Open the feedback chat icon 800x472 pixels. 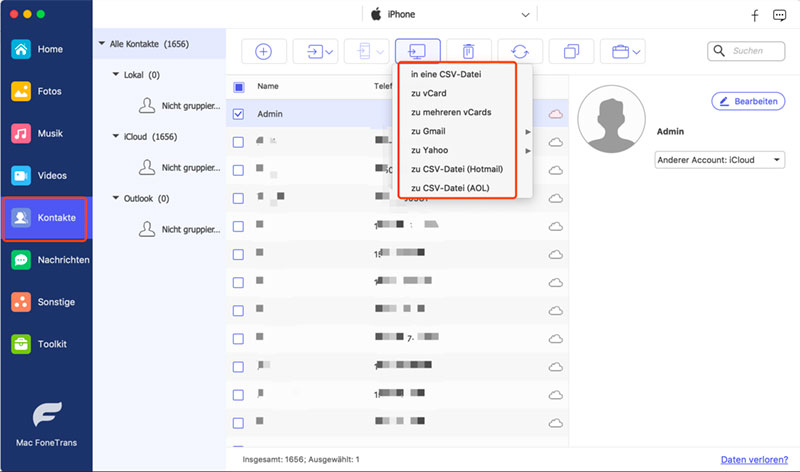tap(779, 15)
